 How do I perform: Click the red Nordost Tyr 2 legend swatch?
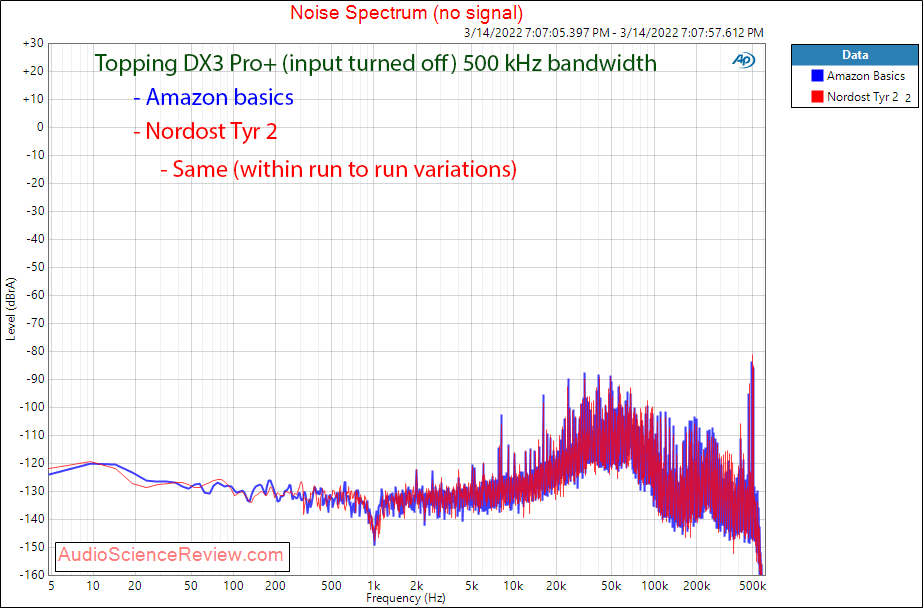tap(817, 97)
